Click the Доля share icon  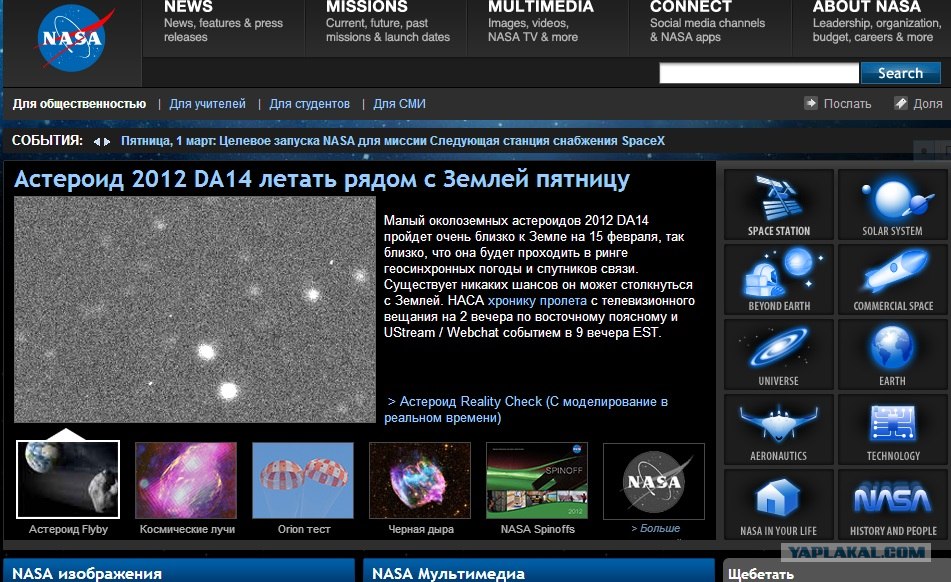pos(901,103)
